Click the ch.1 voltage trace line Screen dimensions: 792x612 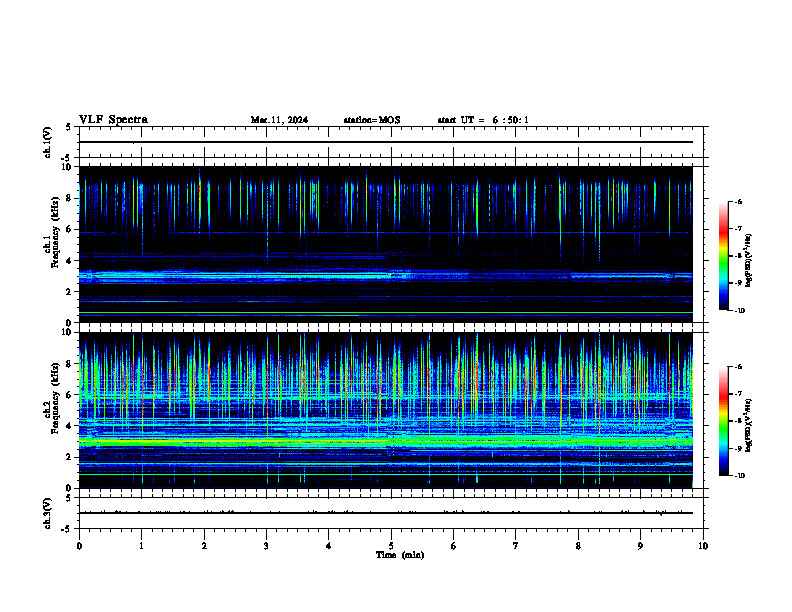click(386, 142)
